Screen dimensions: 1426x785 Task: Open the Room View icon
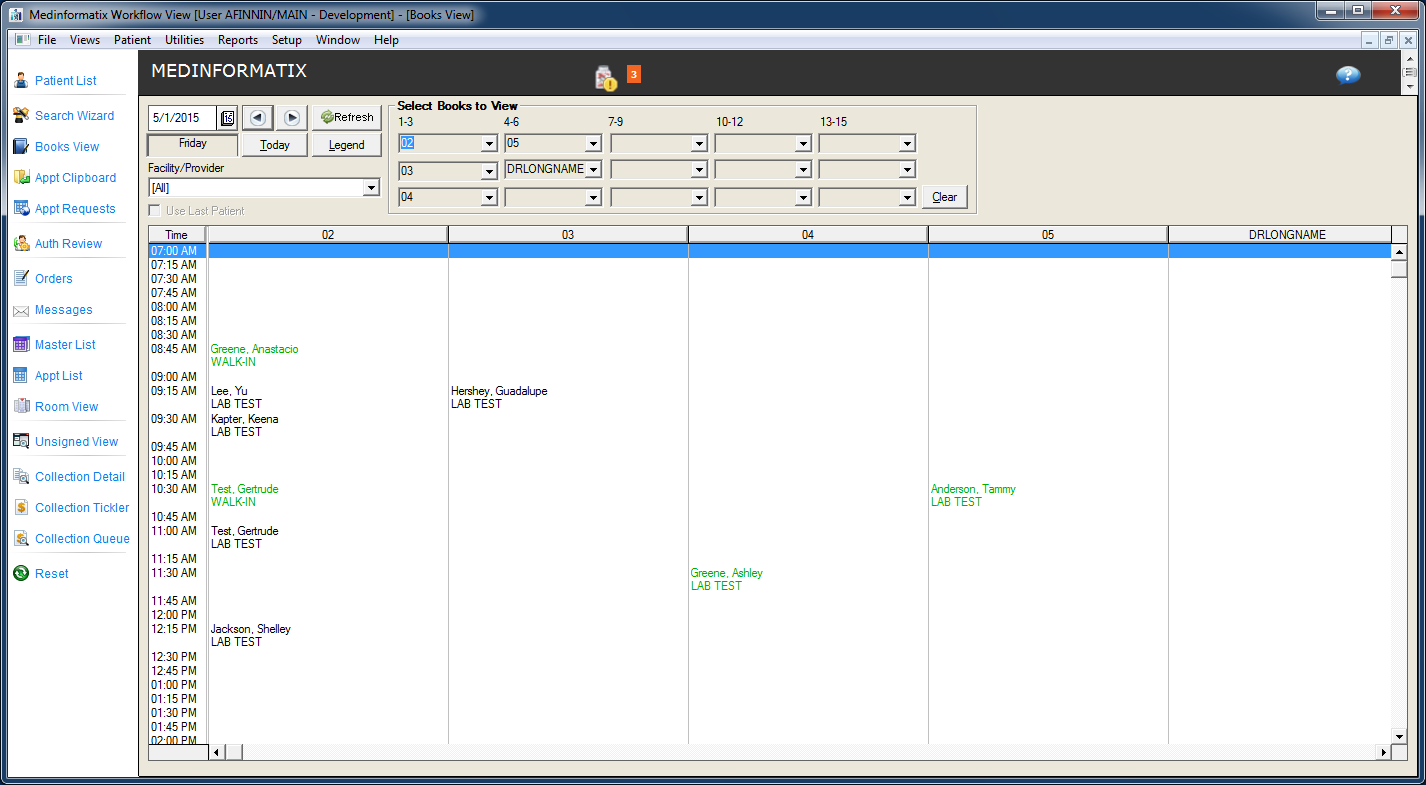point(21,407)
